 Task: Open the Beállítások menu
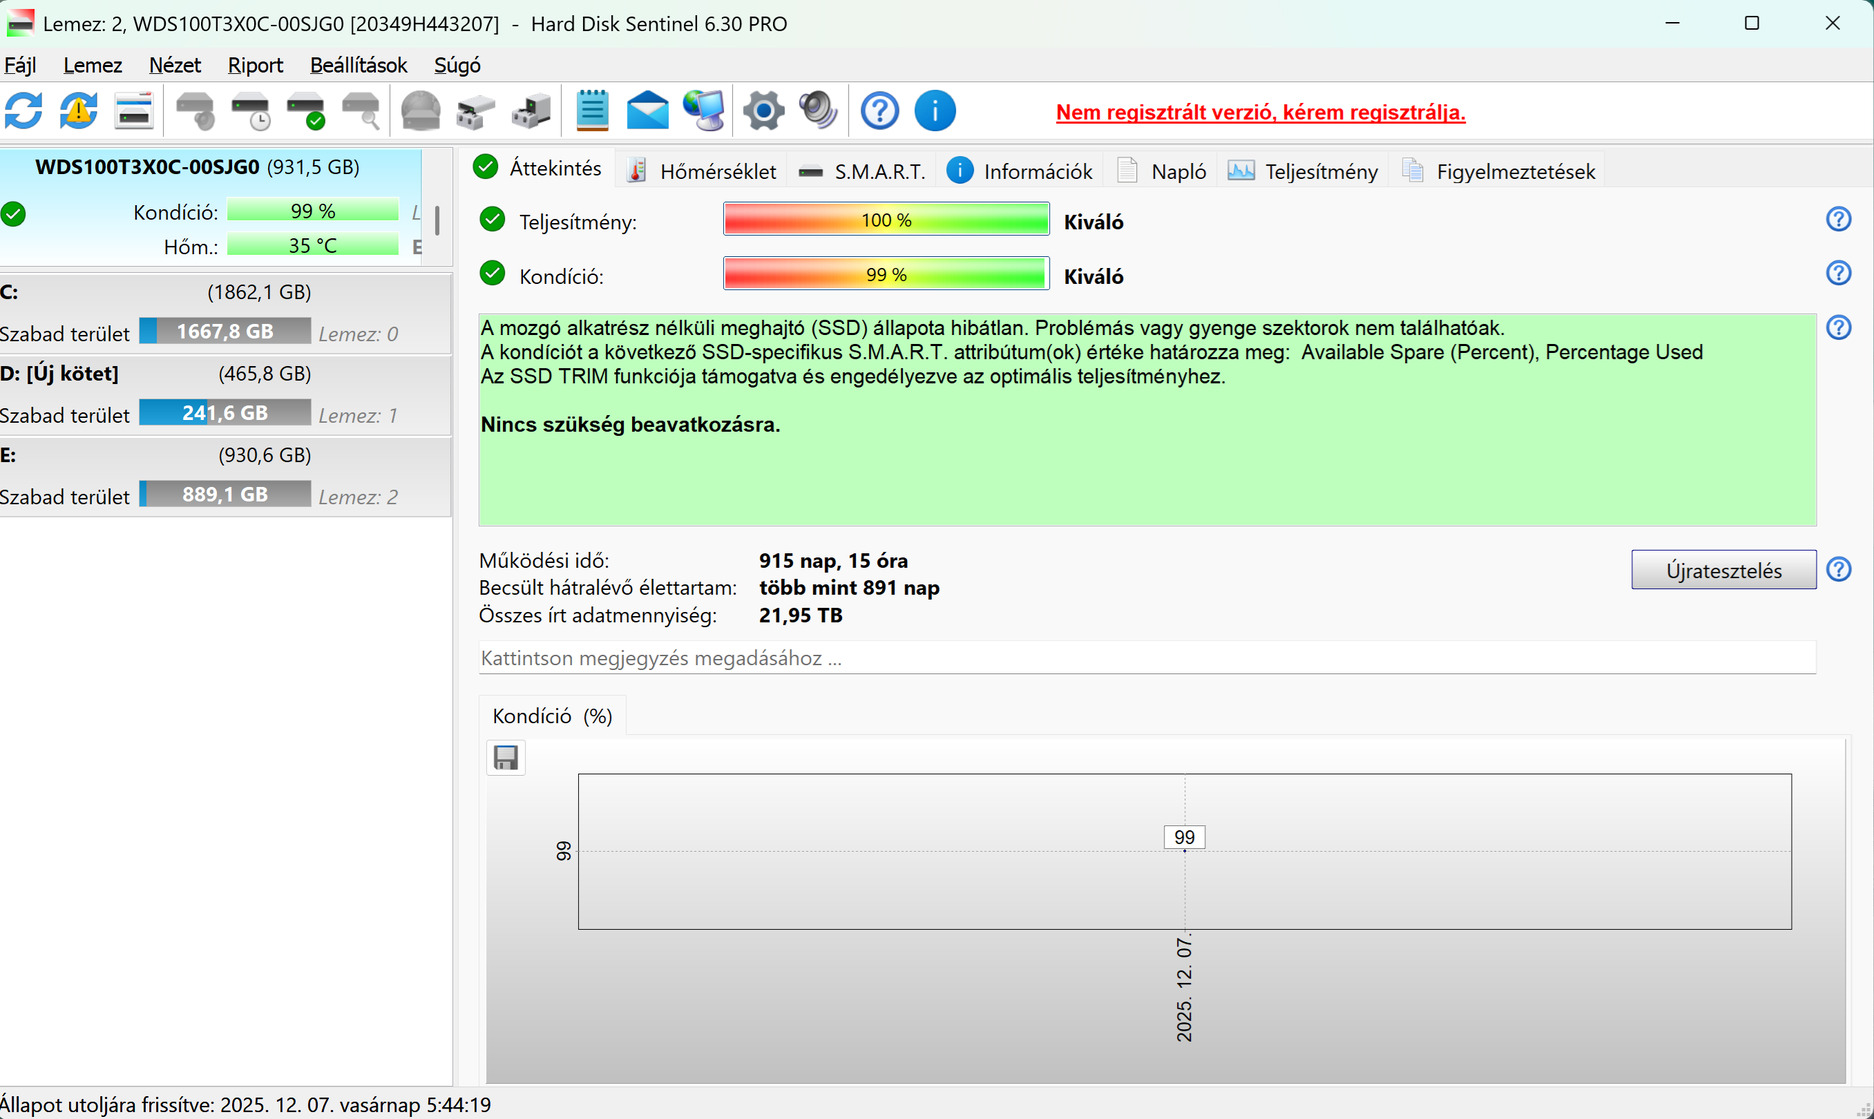pos(358,65)
